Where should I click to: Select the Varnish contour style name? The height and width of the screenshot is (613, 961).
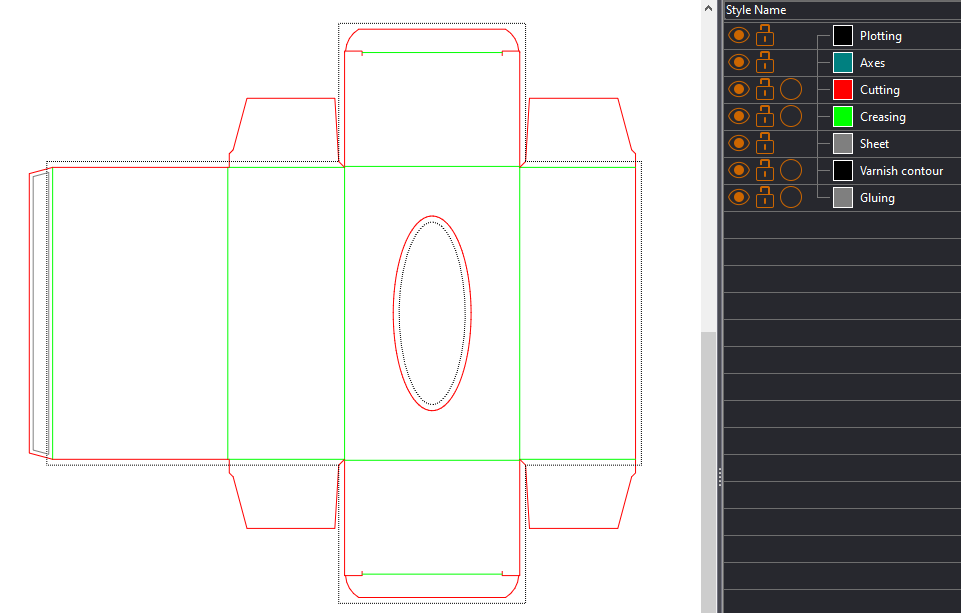point(901,170)
